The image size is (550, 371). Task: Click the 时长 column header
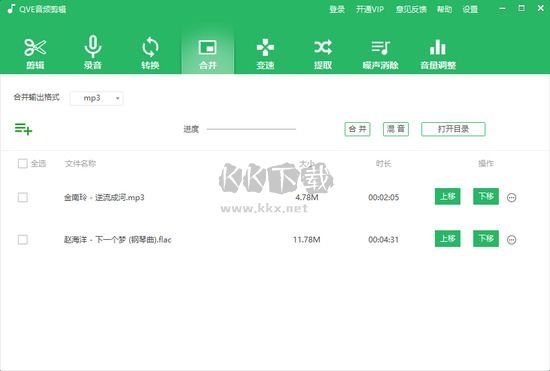[x=383, y=163]
